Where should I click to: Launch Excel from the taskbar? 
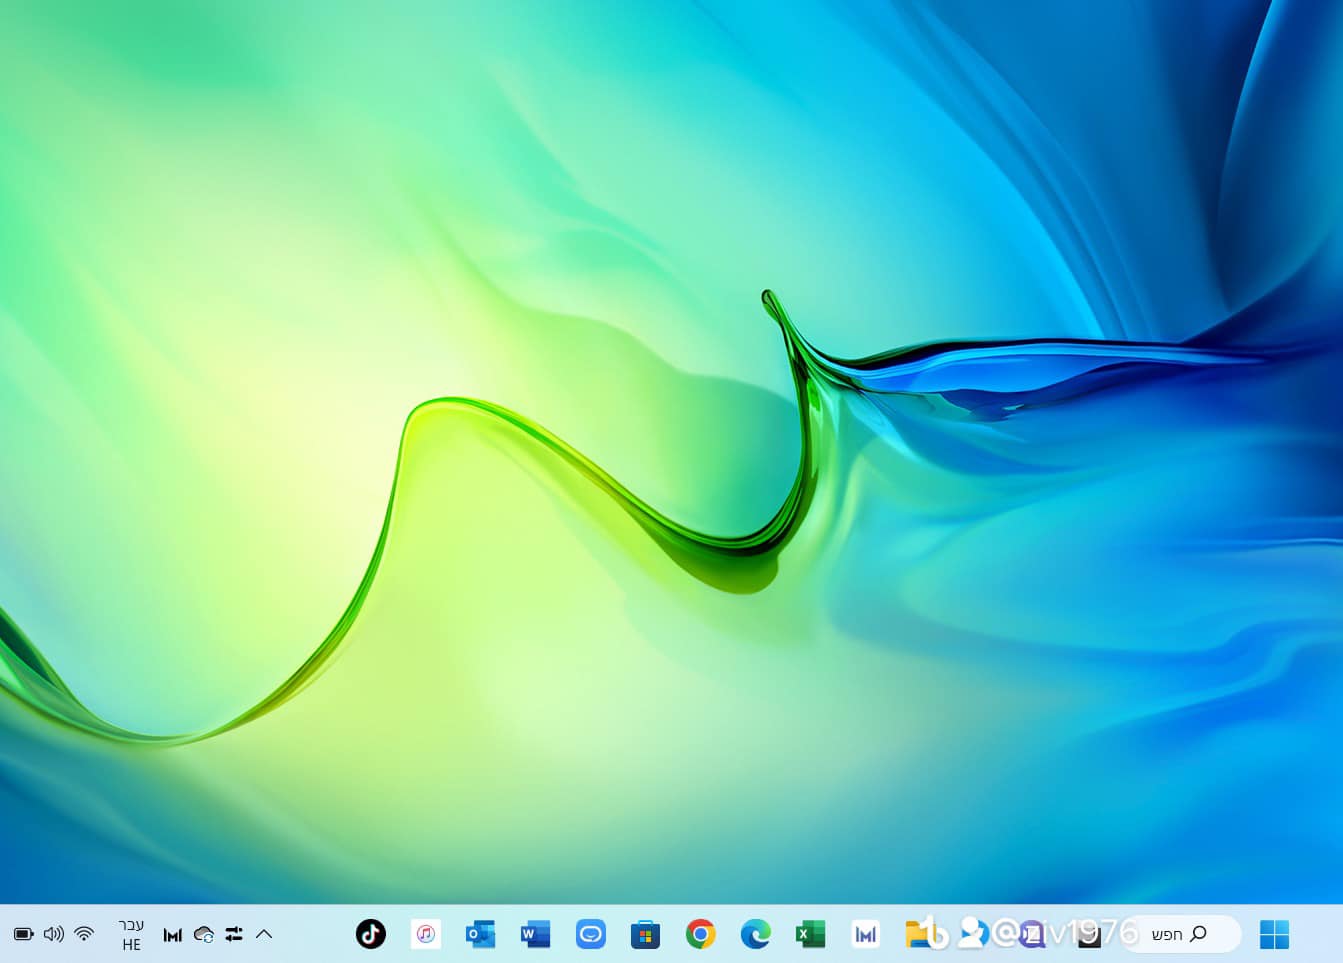click(810, 934)
